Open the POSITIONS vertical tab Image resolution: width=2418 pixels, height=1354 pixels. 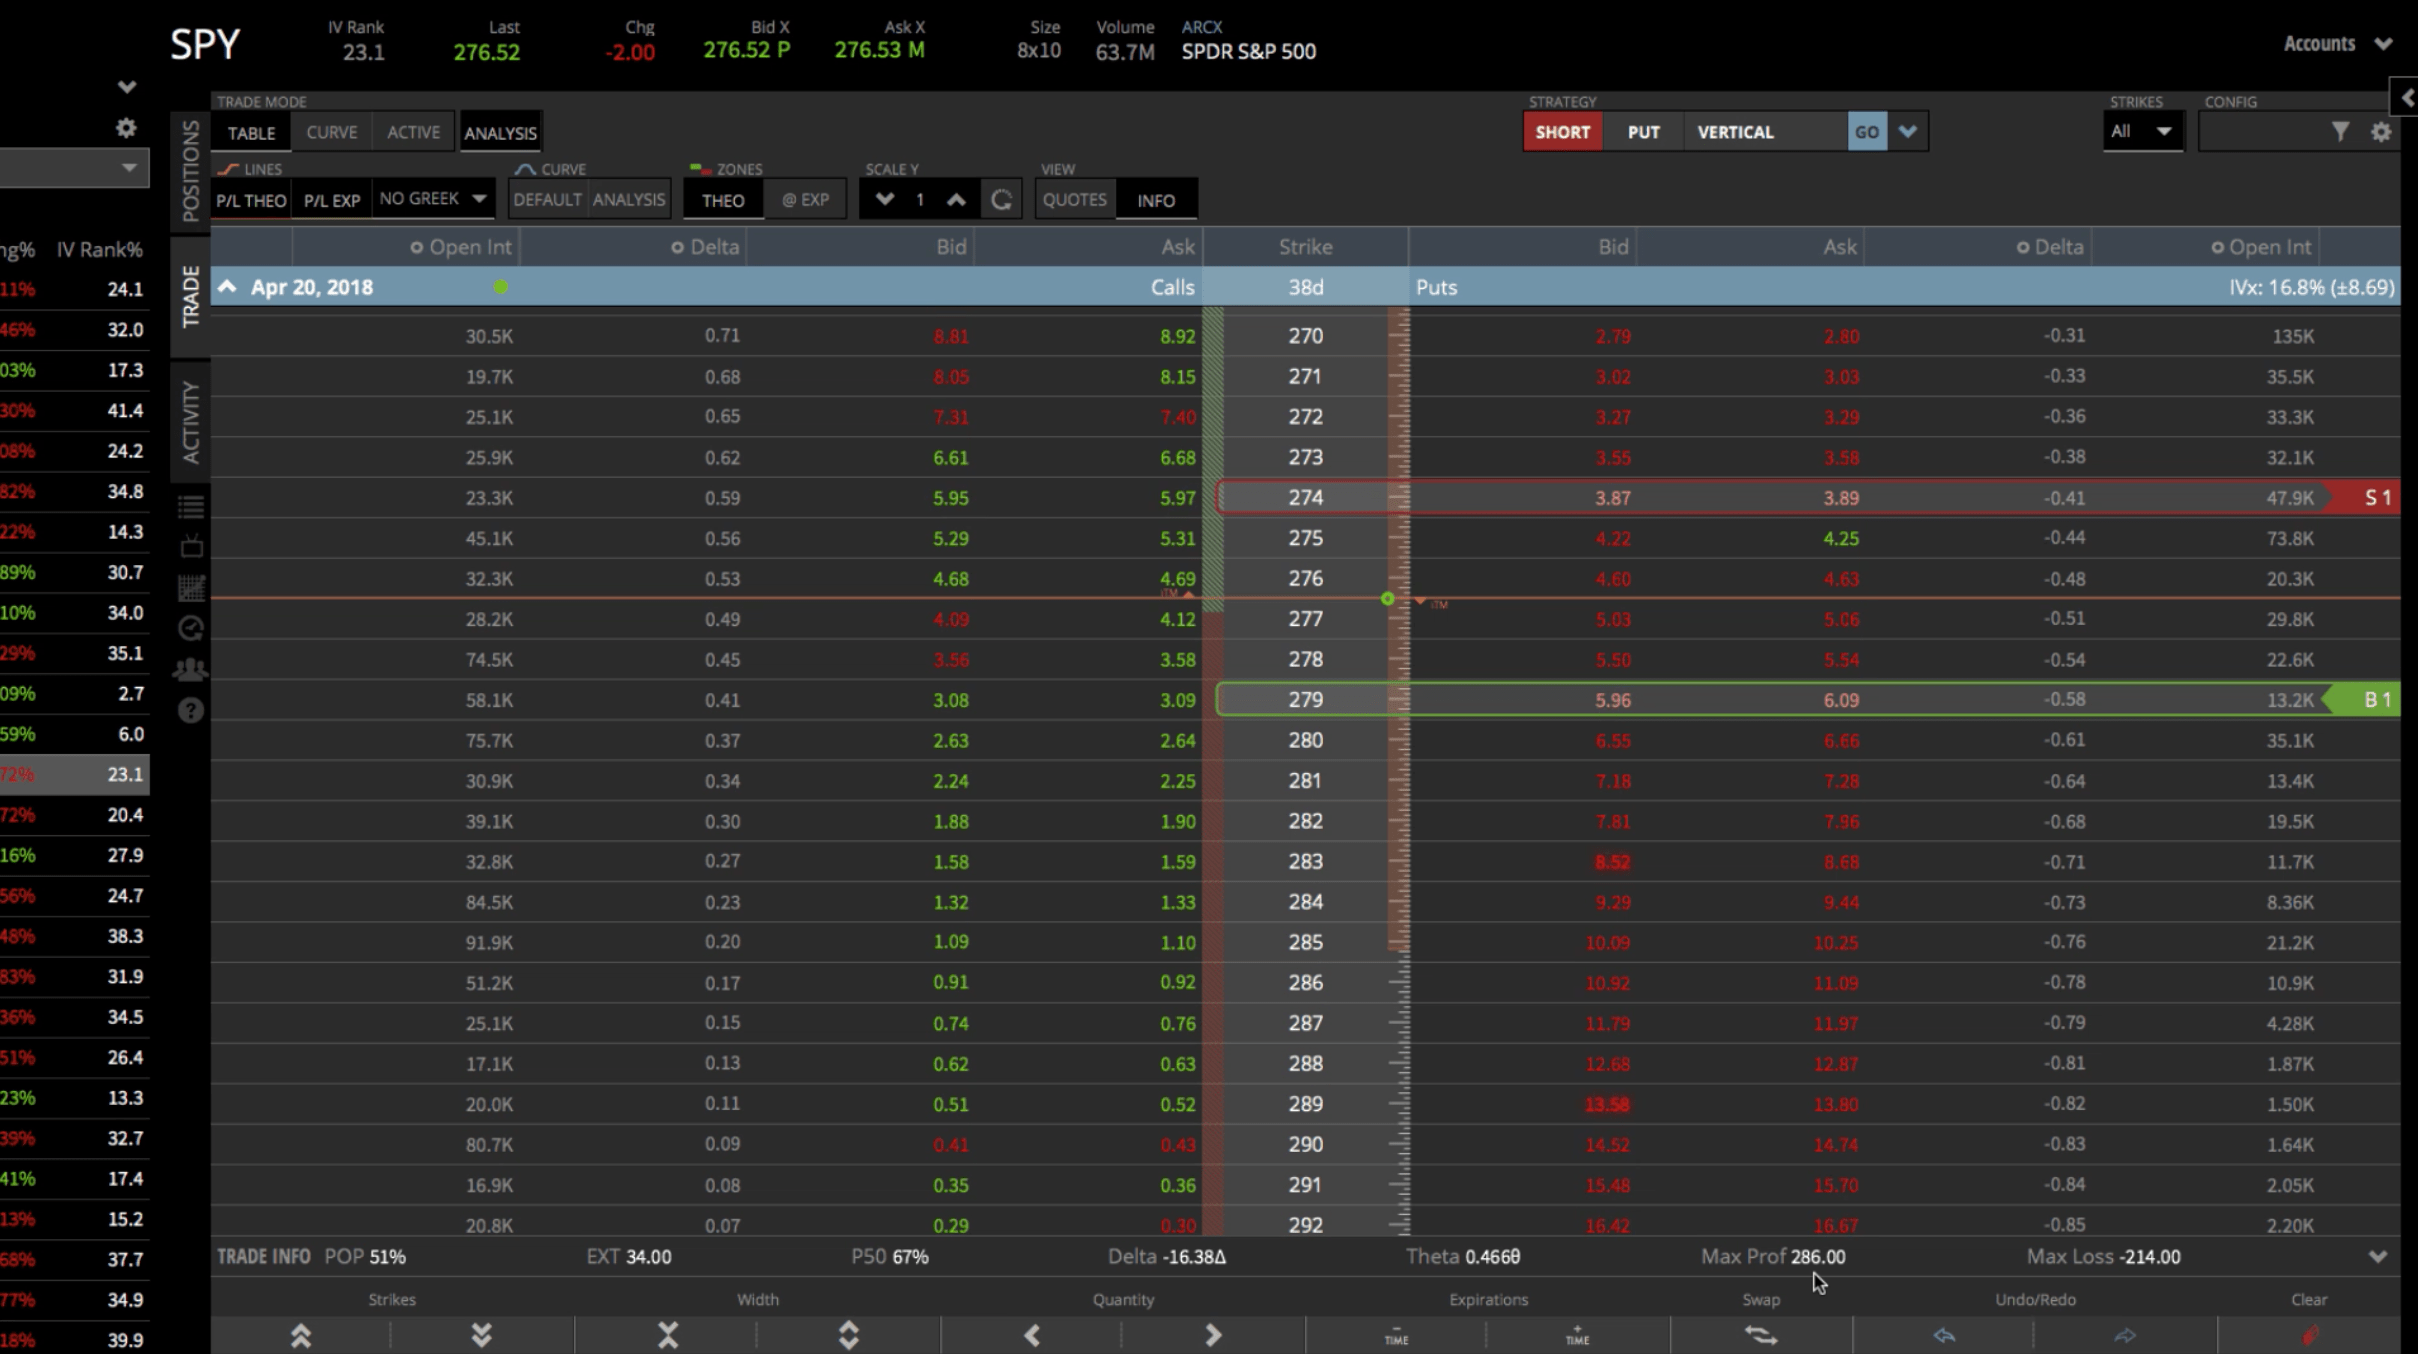tap(190, 171)
